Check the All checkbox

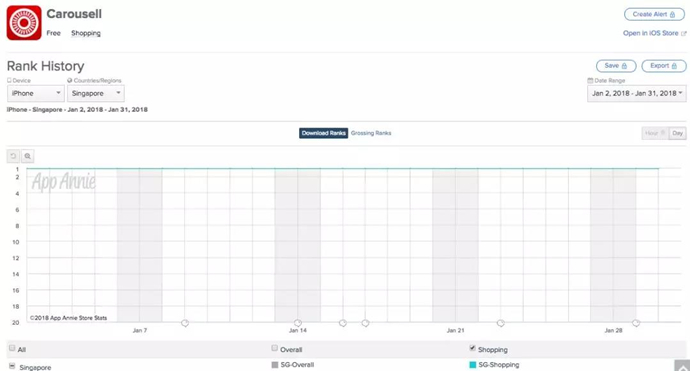click(12, 348)
